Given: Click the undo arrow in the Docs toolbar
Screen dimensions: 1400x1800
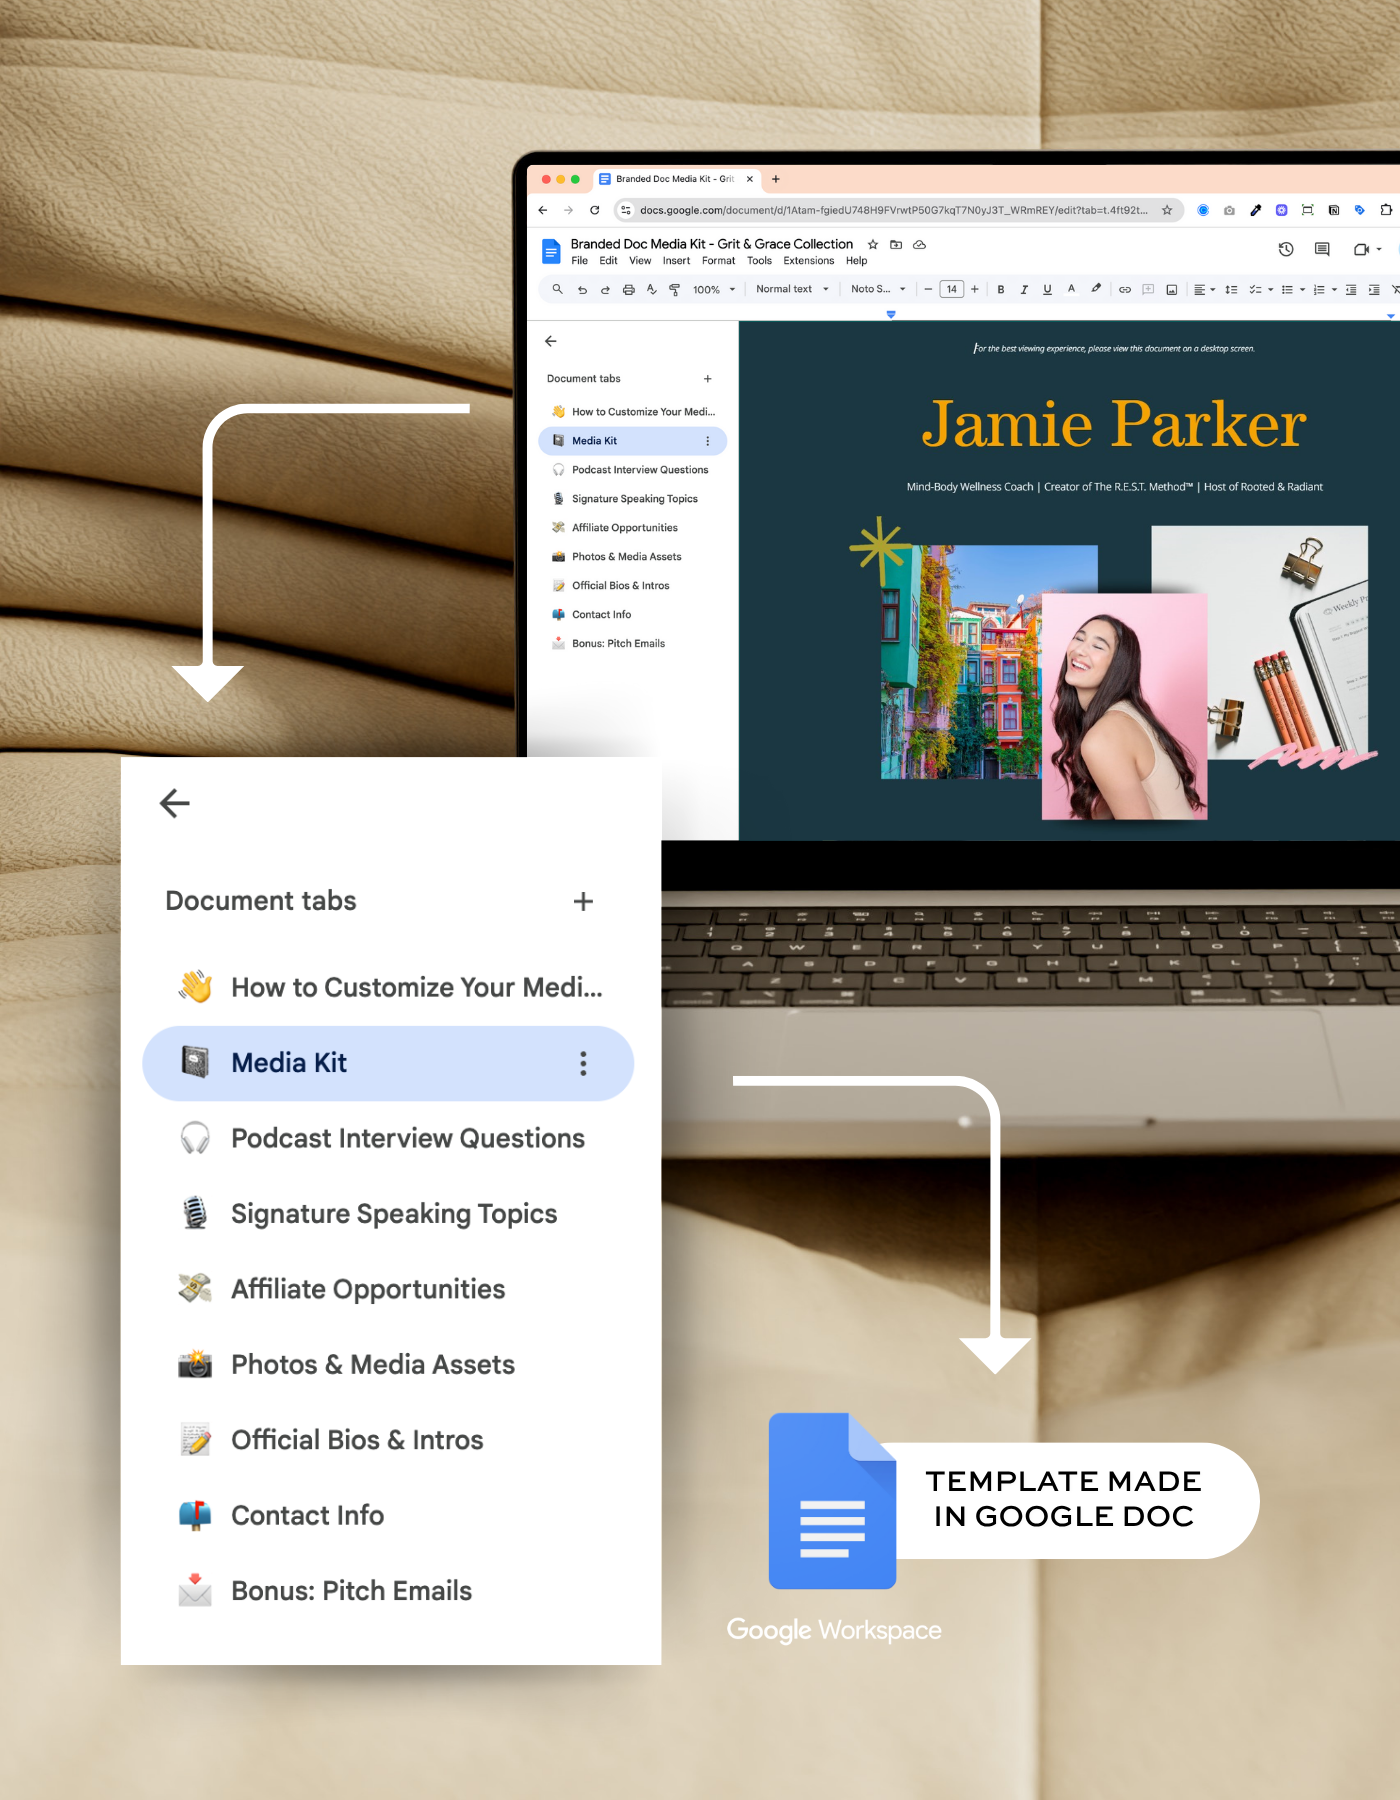Looking at the screenshot, I should [x=582, y=290].
